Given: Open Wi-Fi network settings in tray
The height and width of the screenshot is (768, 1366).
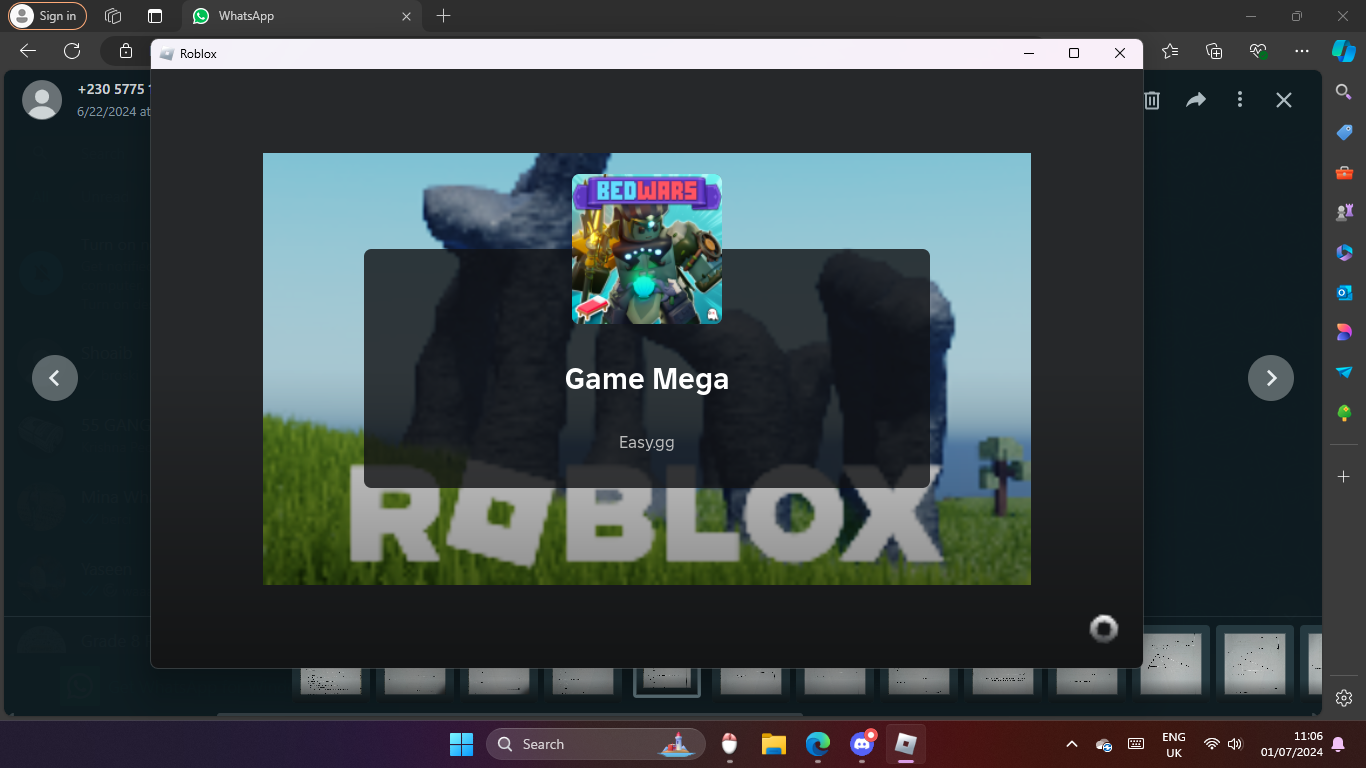Looking at the screenshot, I should coord(1212,744).
